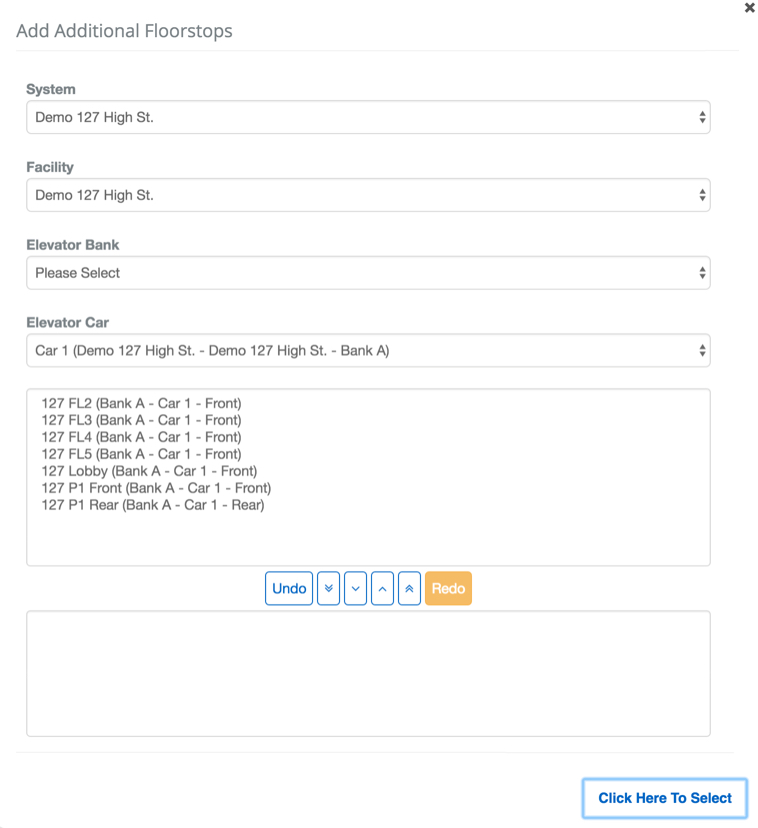This screenshot has width=758, height=828.
Task: Click the Click Here To Select button
Action: [665, 798]
